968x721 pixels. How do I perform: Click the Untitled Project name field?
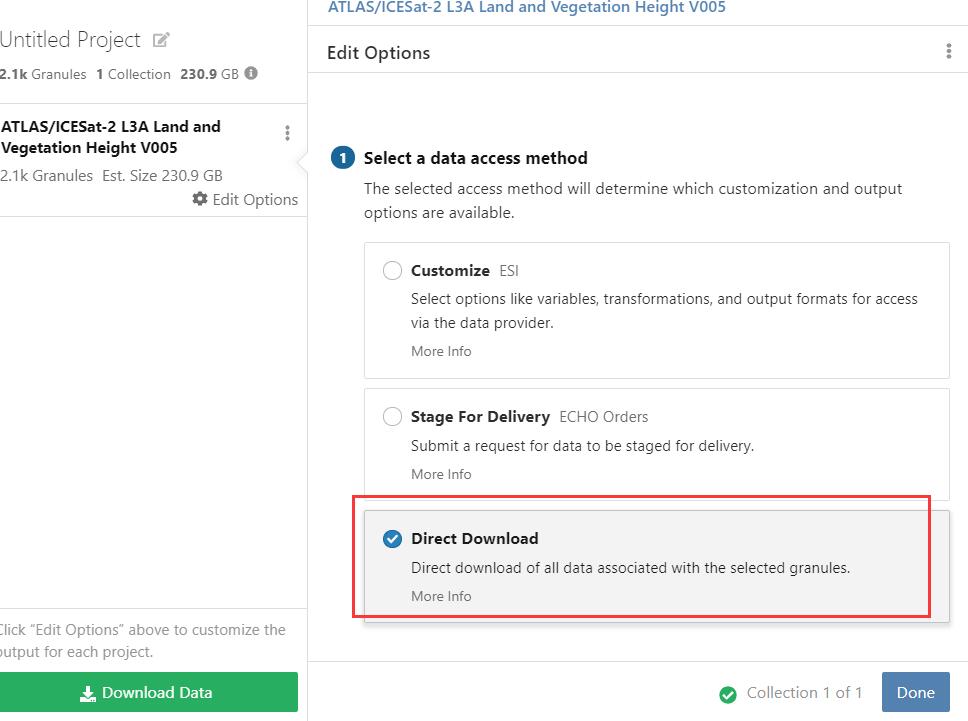70,40
